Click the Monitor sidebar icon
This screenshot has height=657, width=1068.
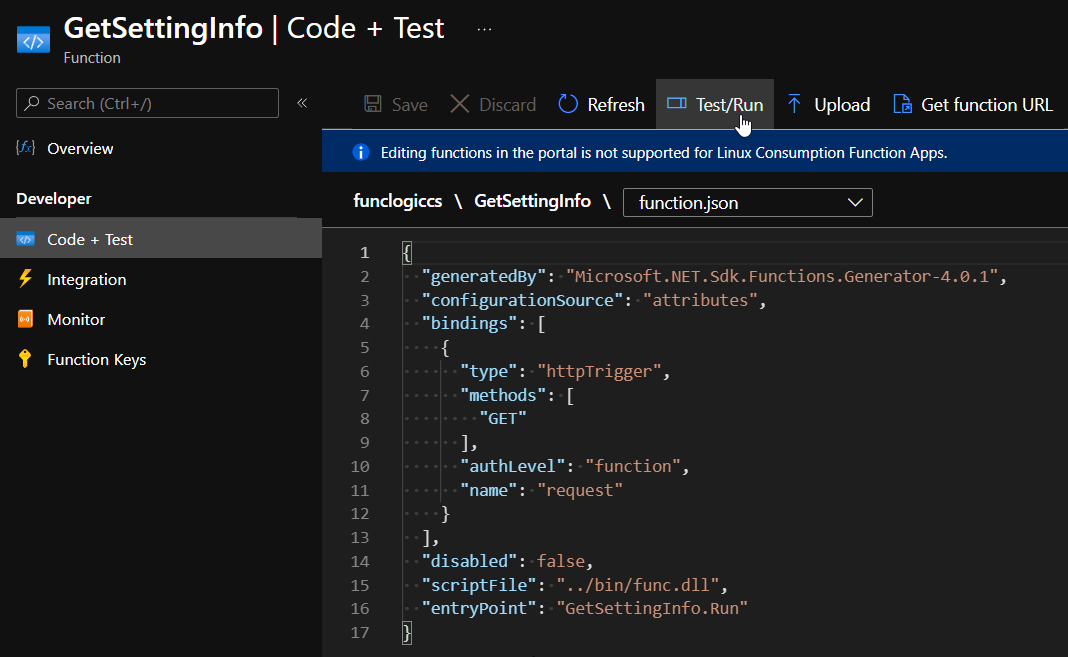click(x=26, y=319)
